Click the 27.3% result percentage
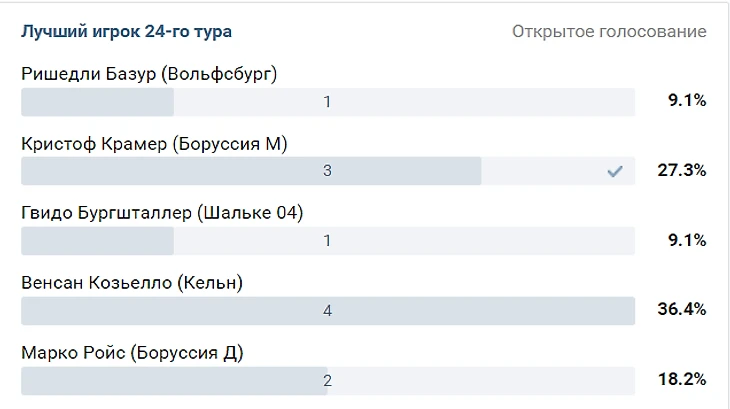Image resolution: width=730 pixels, height=409 pixels. pos(682,170)
